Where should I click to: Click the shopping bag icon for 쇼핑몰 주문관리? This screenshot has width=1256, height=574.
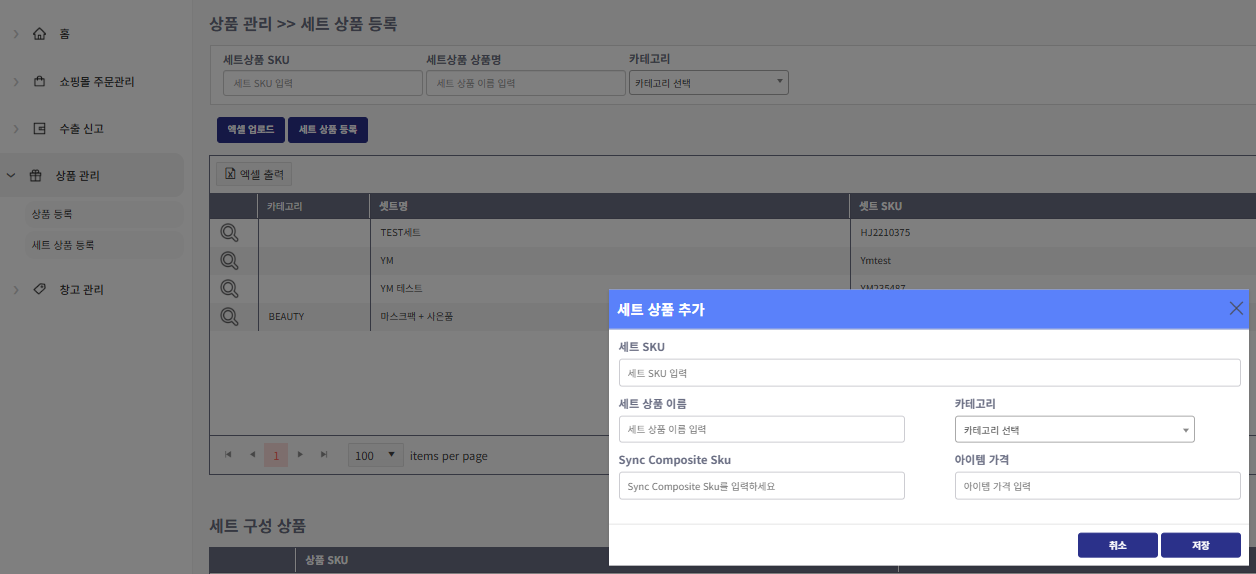point(39,81)
